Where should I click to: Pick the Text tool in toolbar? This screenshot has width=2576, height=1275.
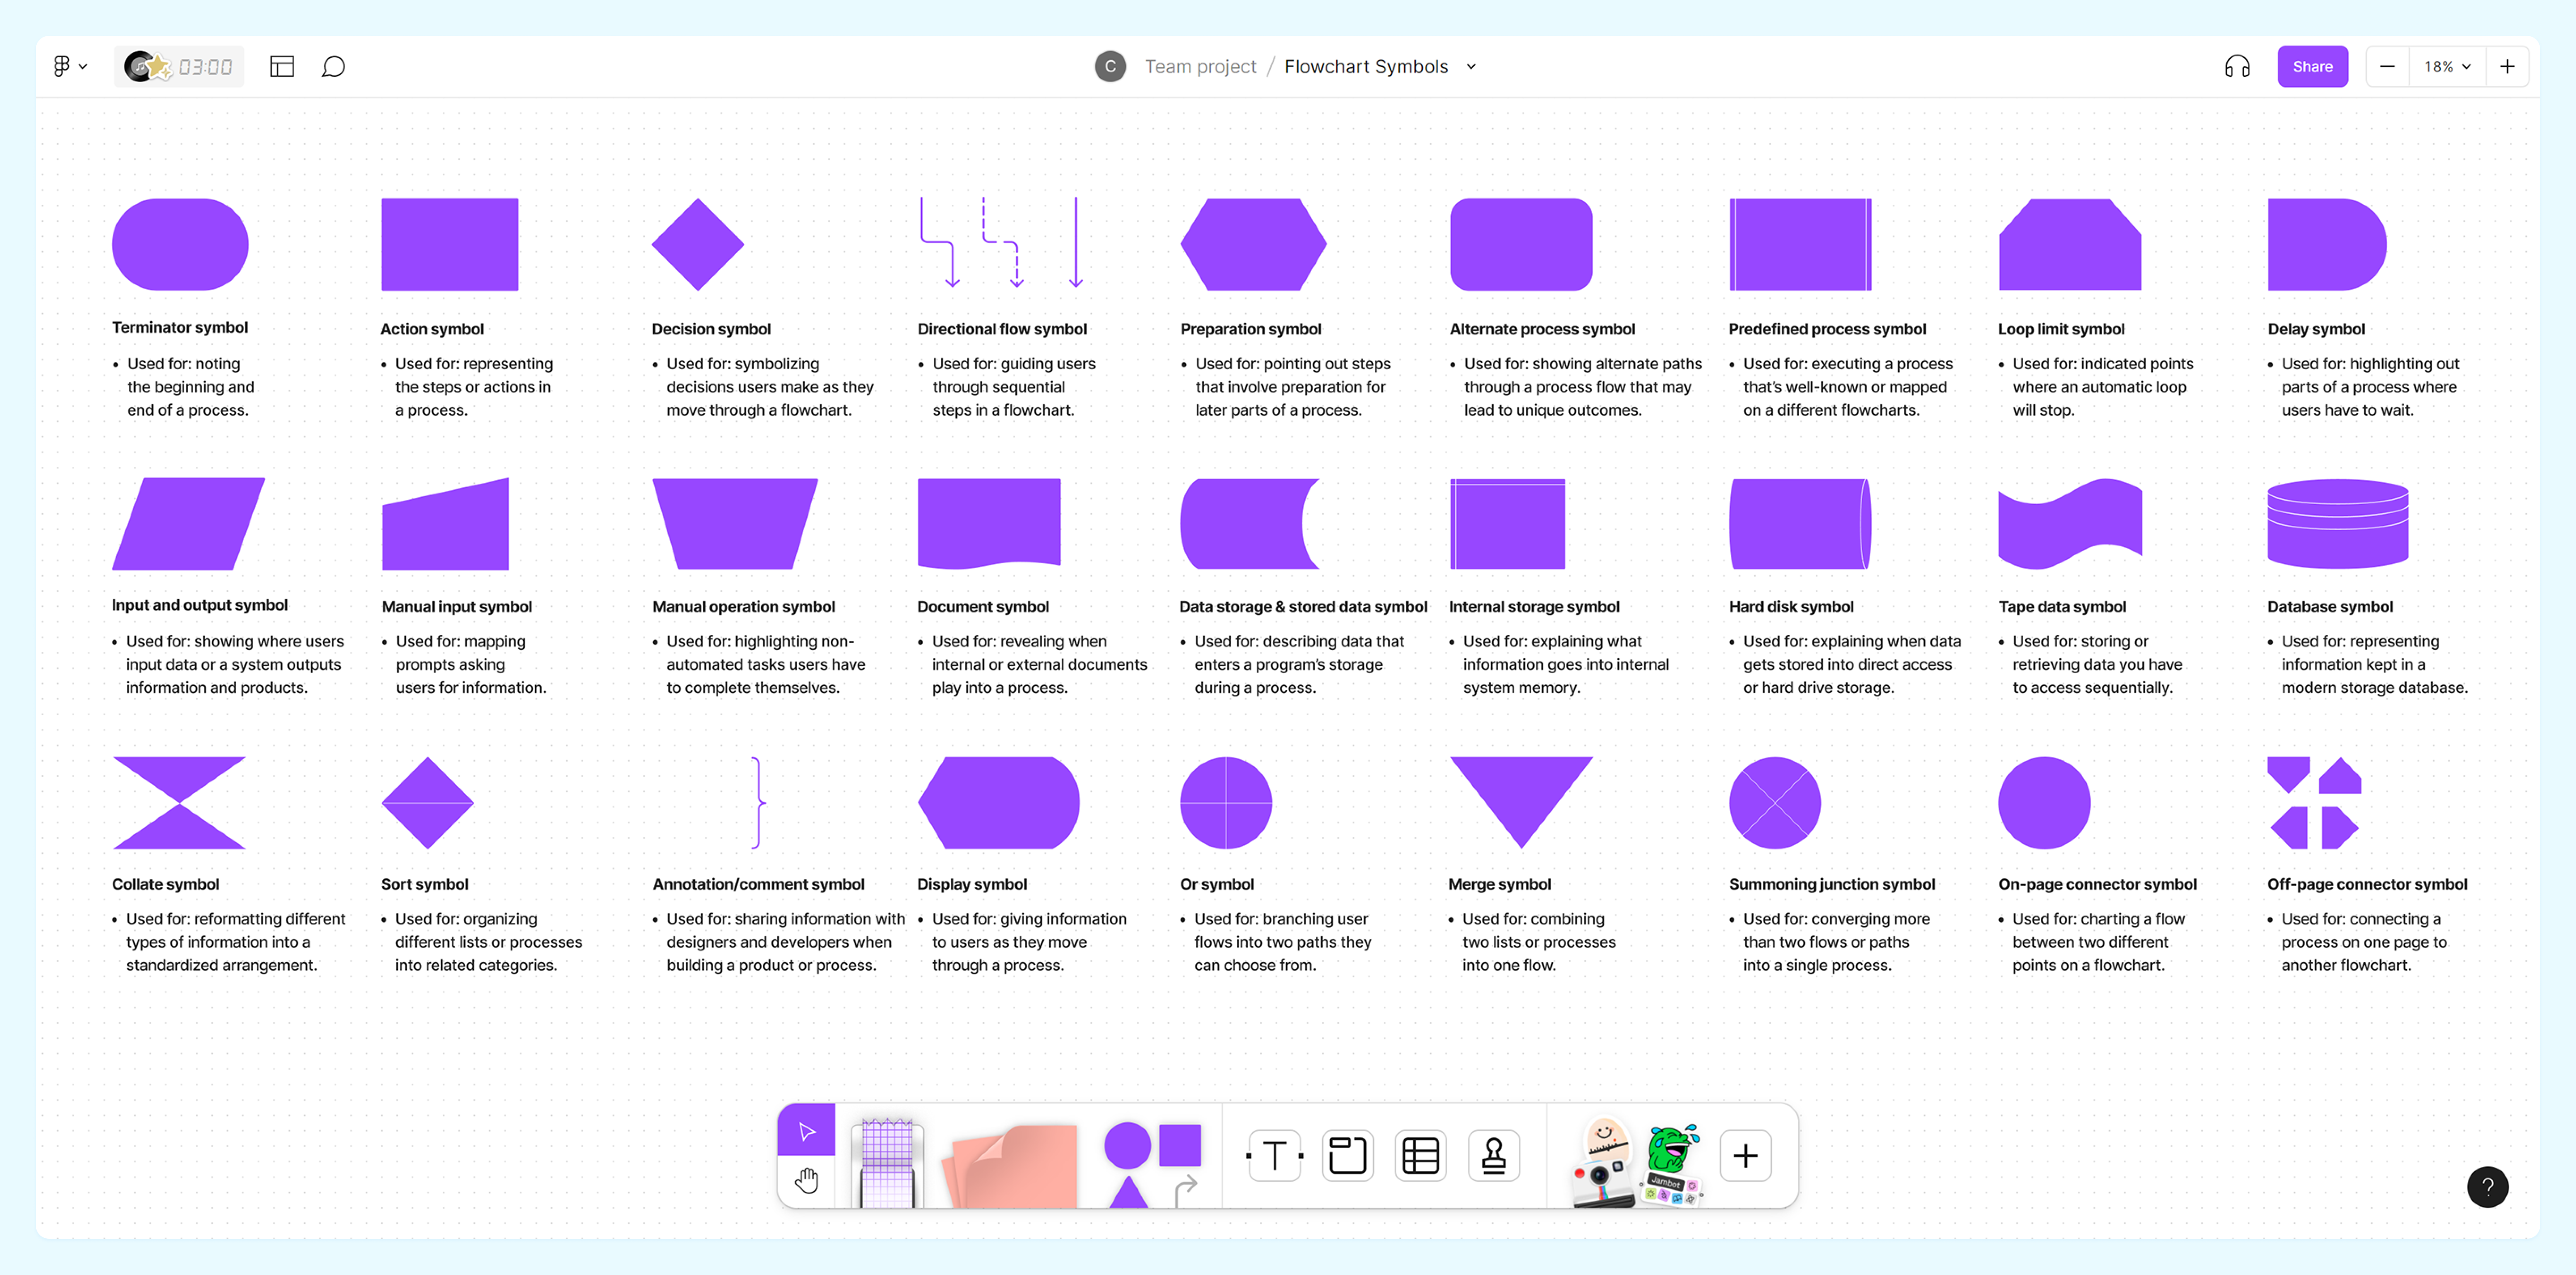coord(1274,1156)
